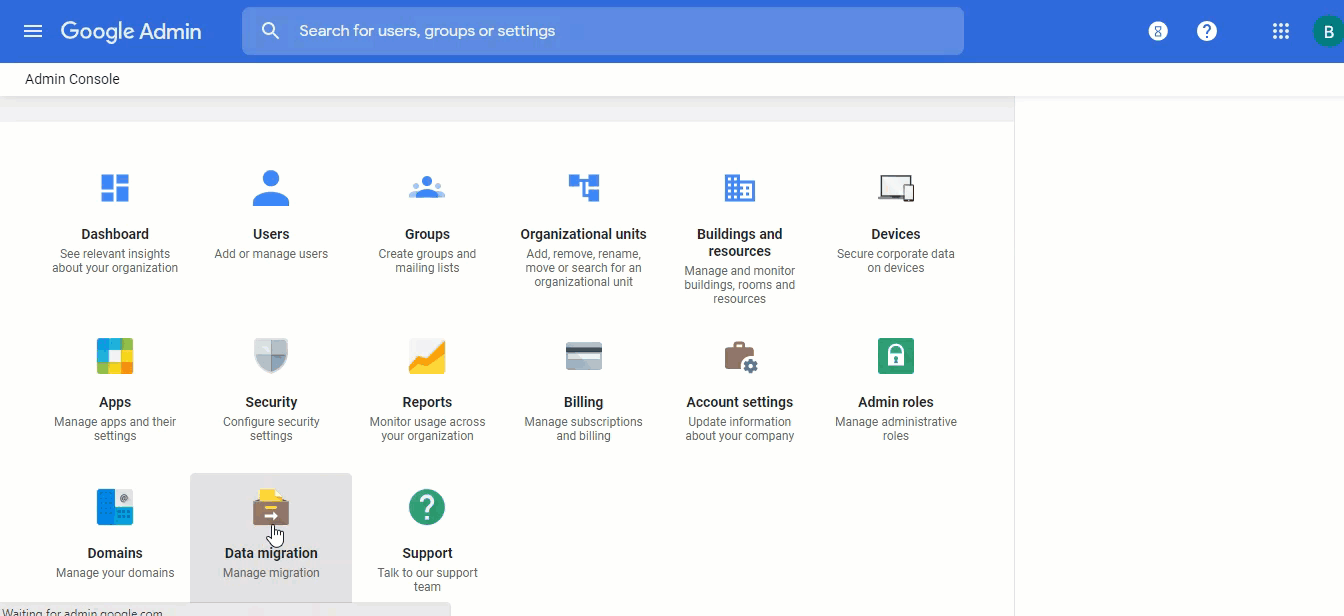Image resolution: width=1344 pixels, height=616 pixels.
Task: Open the main hamburger menu
Action: pyautogui.click(x=33, y=31)
